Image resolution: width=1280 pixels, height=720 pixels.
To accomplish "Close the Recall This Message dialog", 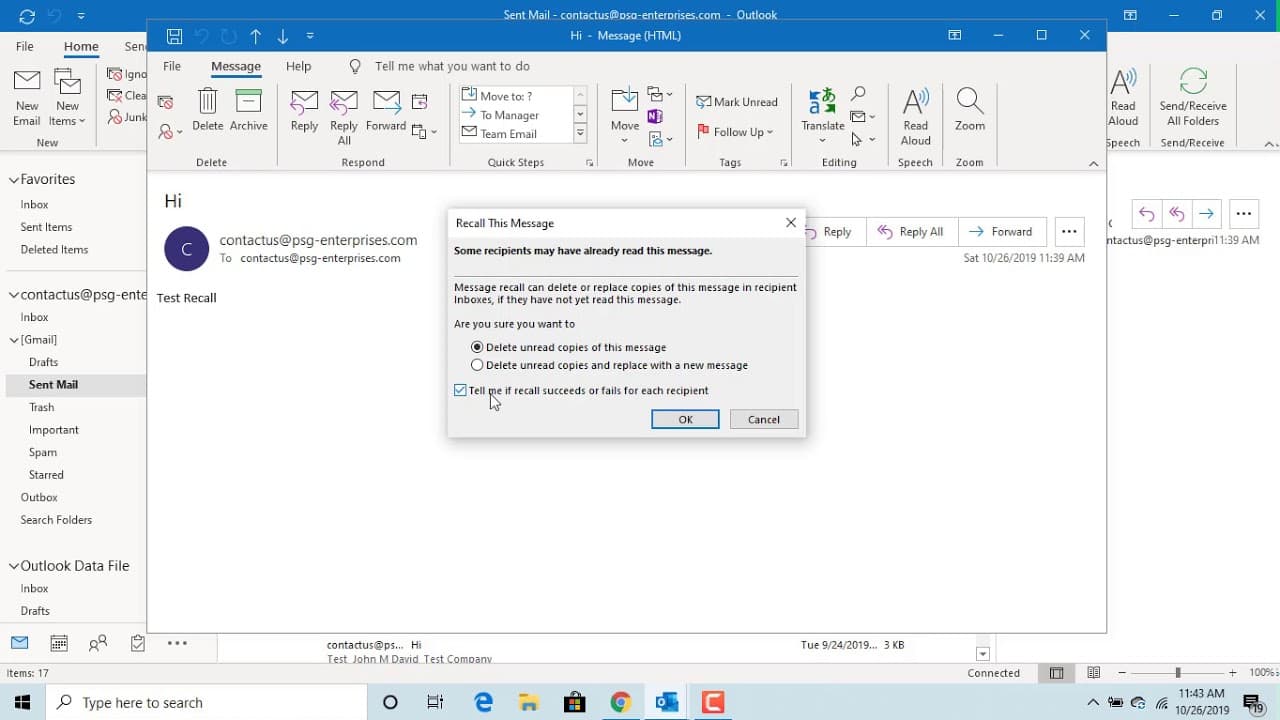I will point(791,223).
